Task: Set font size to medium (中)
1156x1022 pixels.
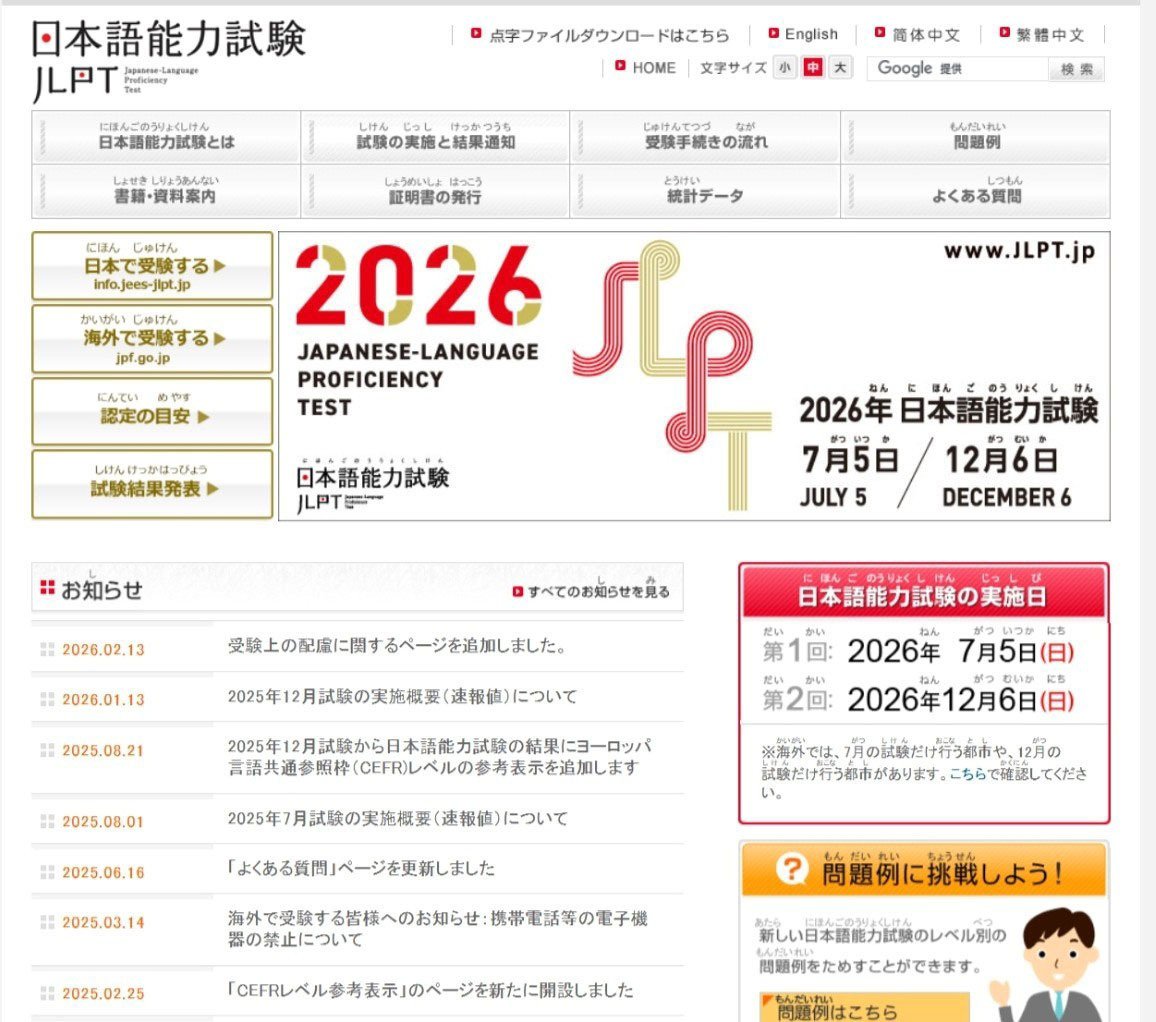Action: (x=813, y=68)
